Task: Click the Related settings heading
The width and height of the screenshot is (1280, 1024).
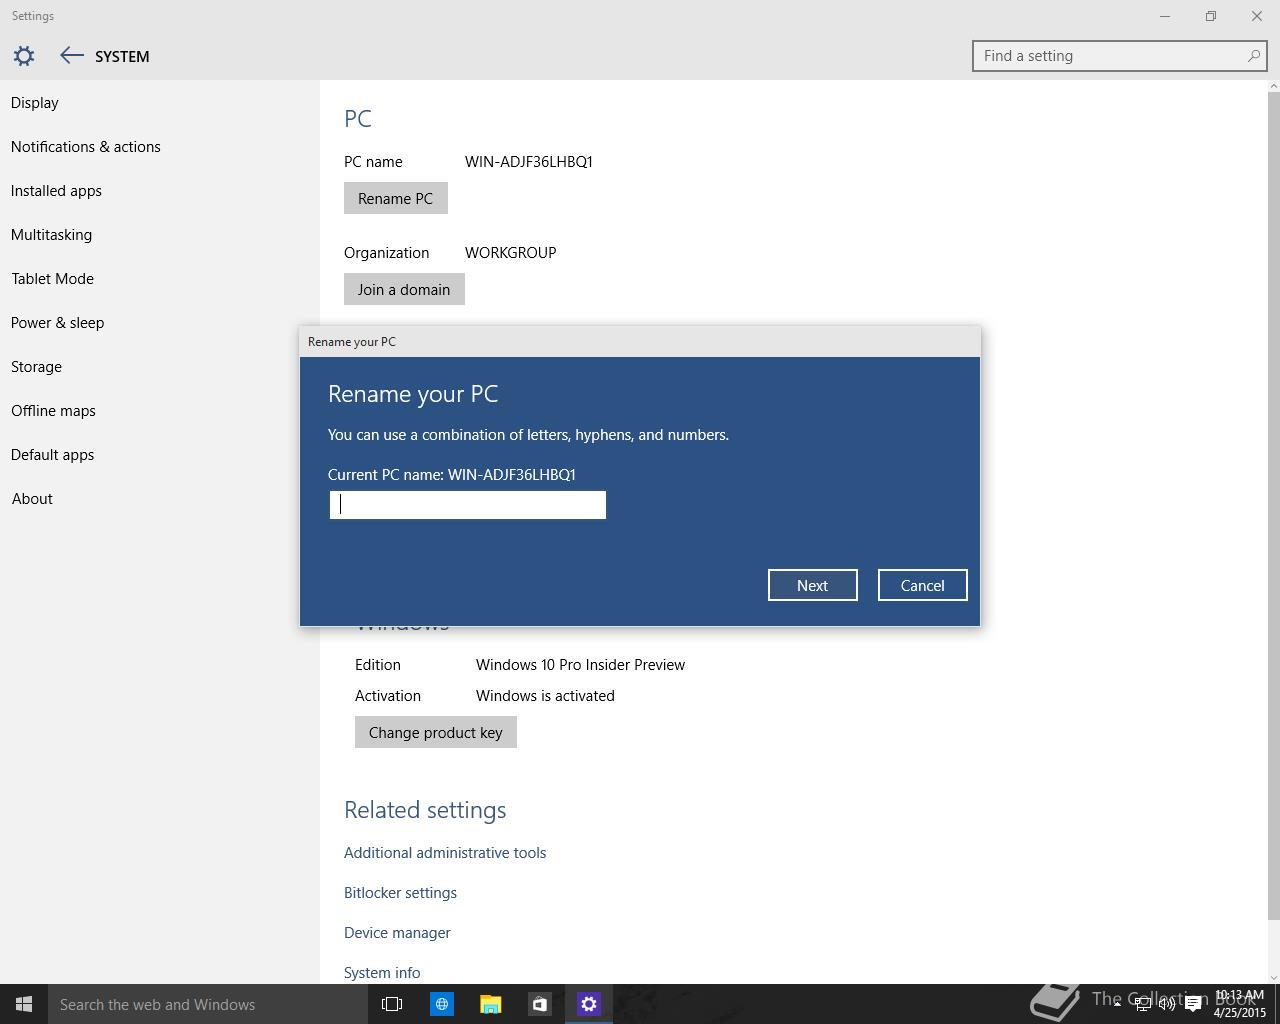Action: (x=425, y=810)
